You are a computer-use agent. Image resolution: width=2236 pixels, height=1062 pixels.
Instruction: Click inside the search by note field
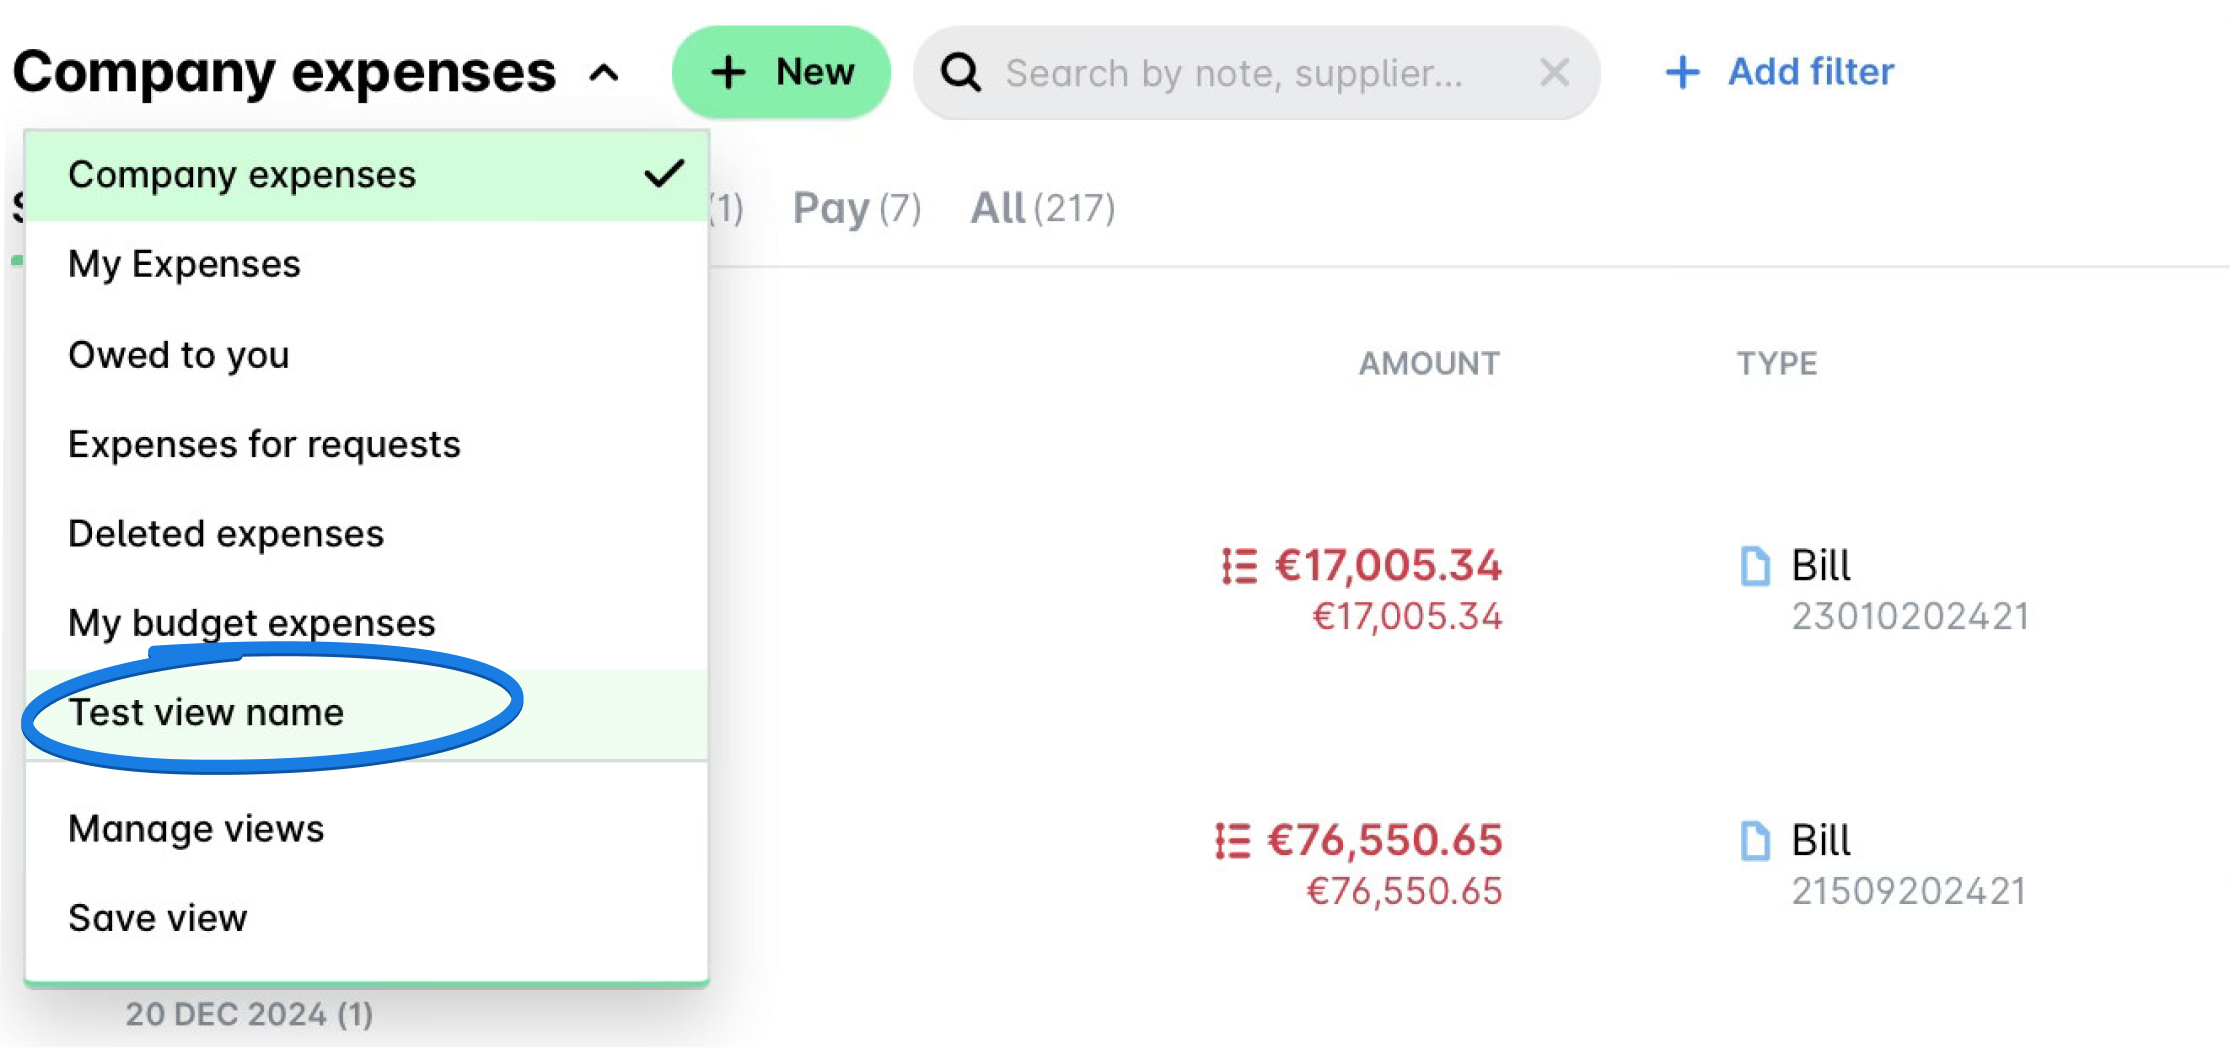pyautogui.click(x=1230, y=72)
